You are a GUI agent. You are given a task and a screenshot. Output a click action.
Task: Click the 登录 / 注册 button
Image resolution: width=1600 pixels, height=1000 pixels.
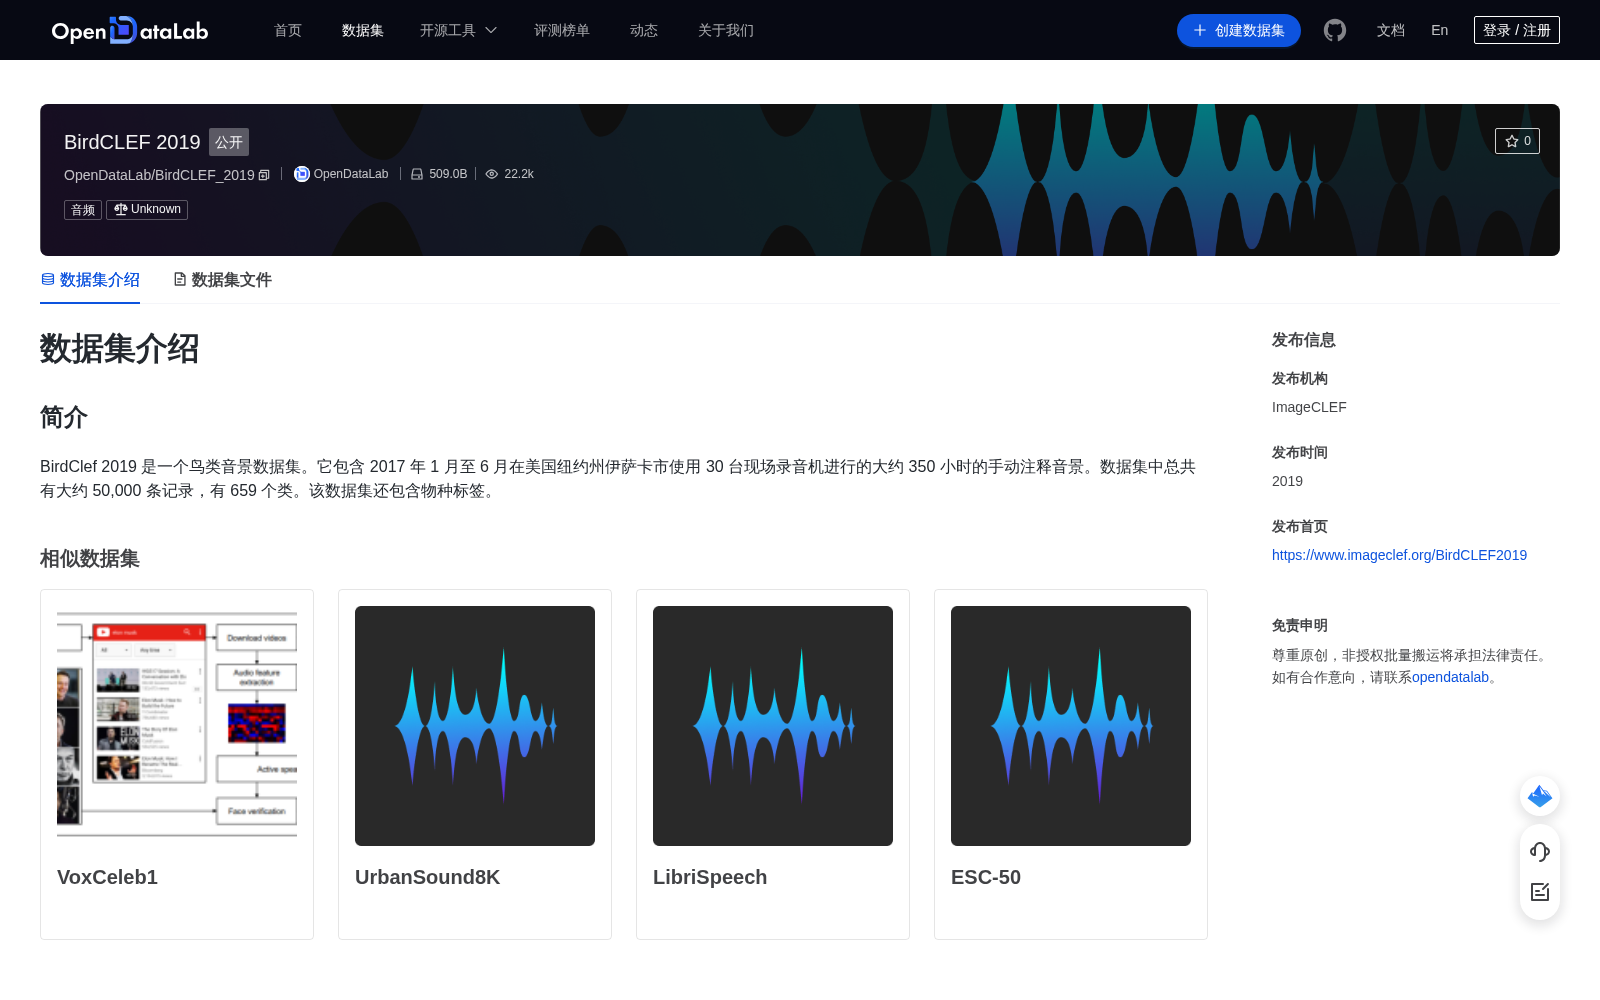1516,30
